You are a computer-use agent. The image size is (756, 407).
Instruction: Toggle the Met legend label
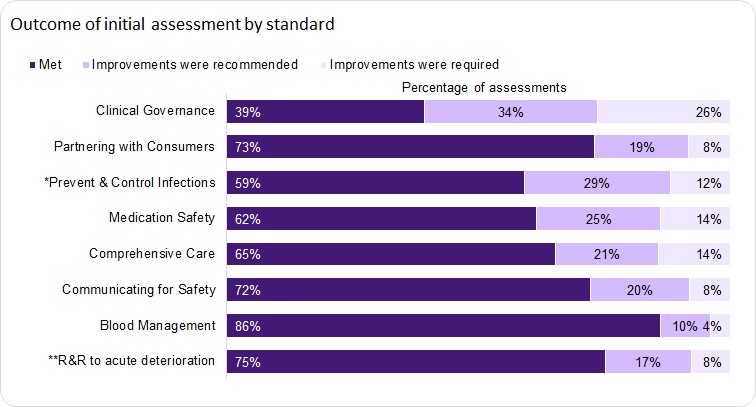[50, 65]
